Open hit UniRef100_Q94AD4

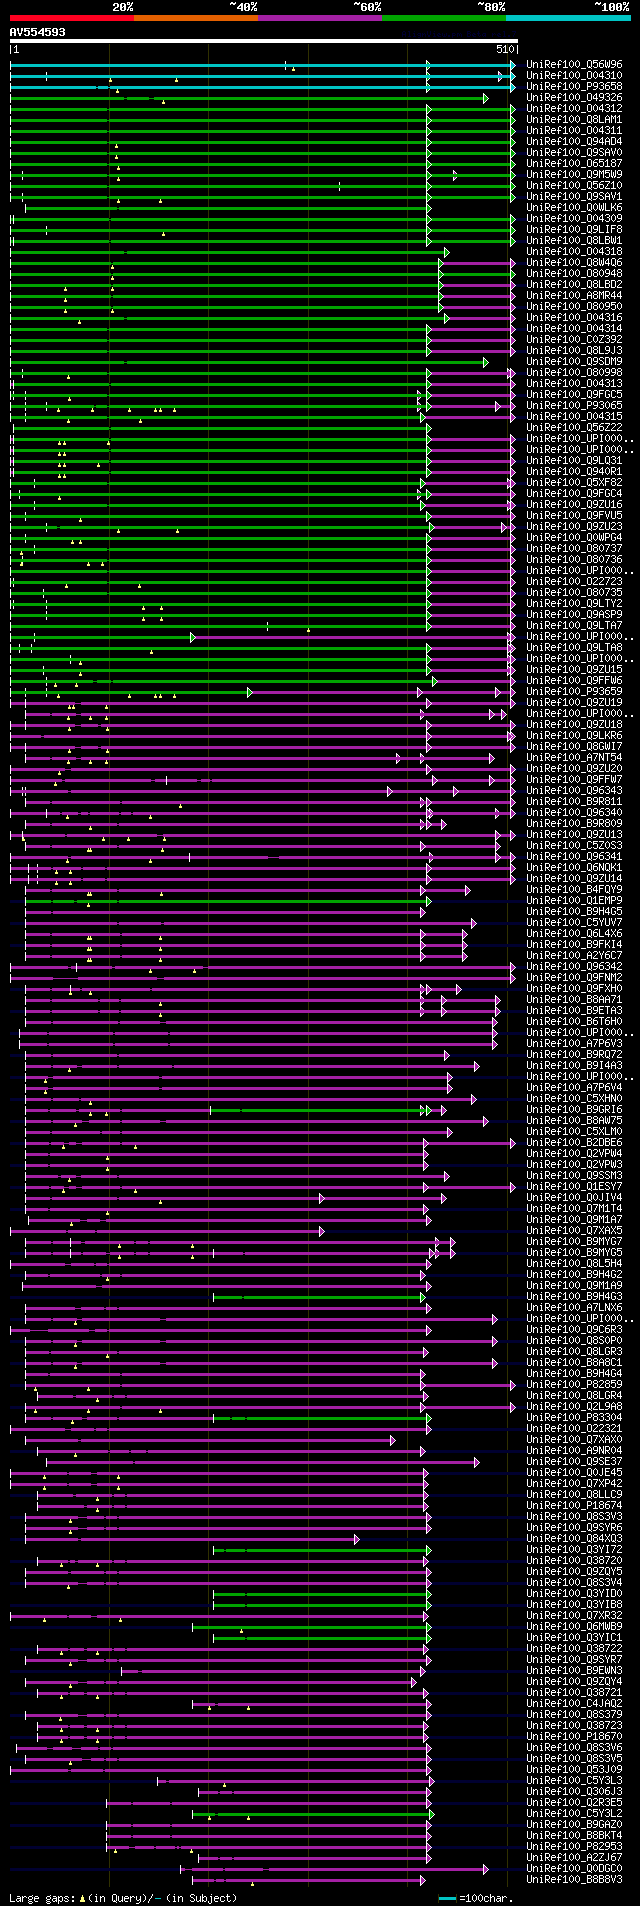tap(574, 141)
